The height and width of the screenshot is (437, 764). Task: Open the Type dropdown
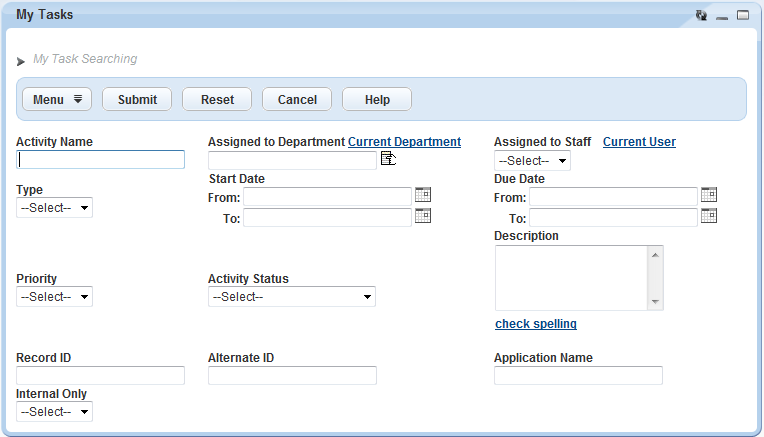[x=55, y=208]
